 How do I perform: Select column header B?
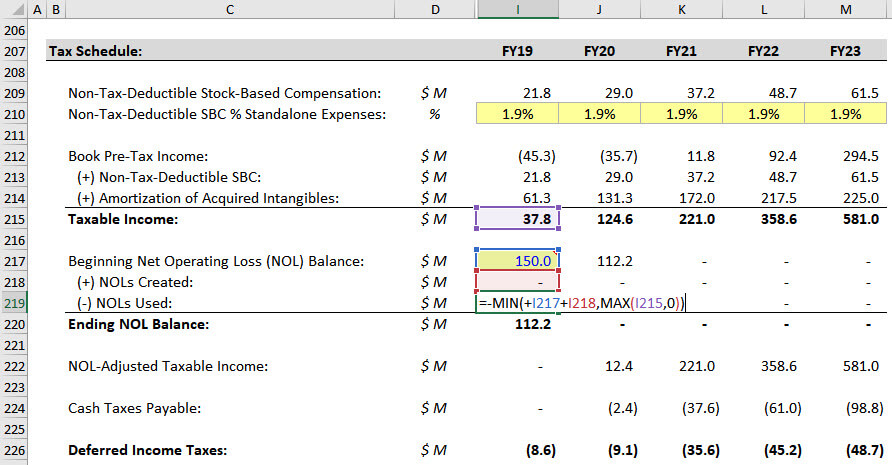[x=56, y=9]
